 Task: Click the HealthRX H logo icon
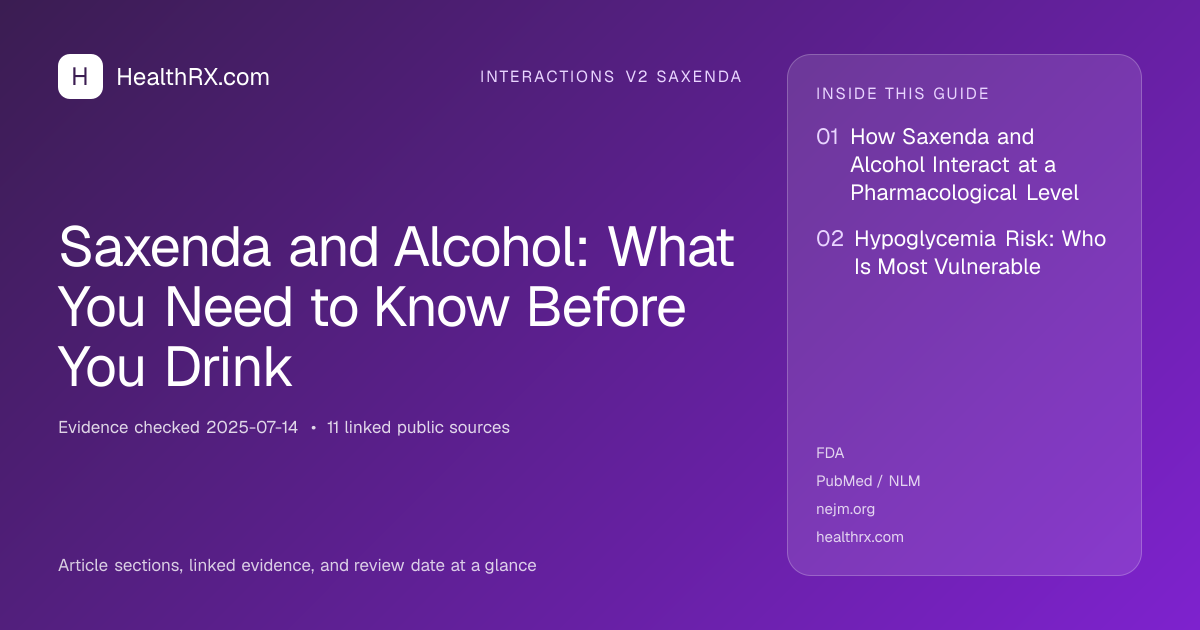80,76
